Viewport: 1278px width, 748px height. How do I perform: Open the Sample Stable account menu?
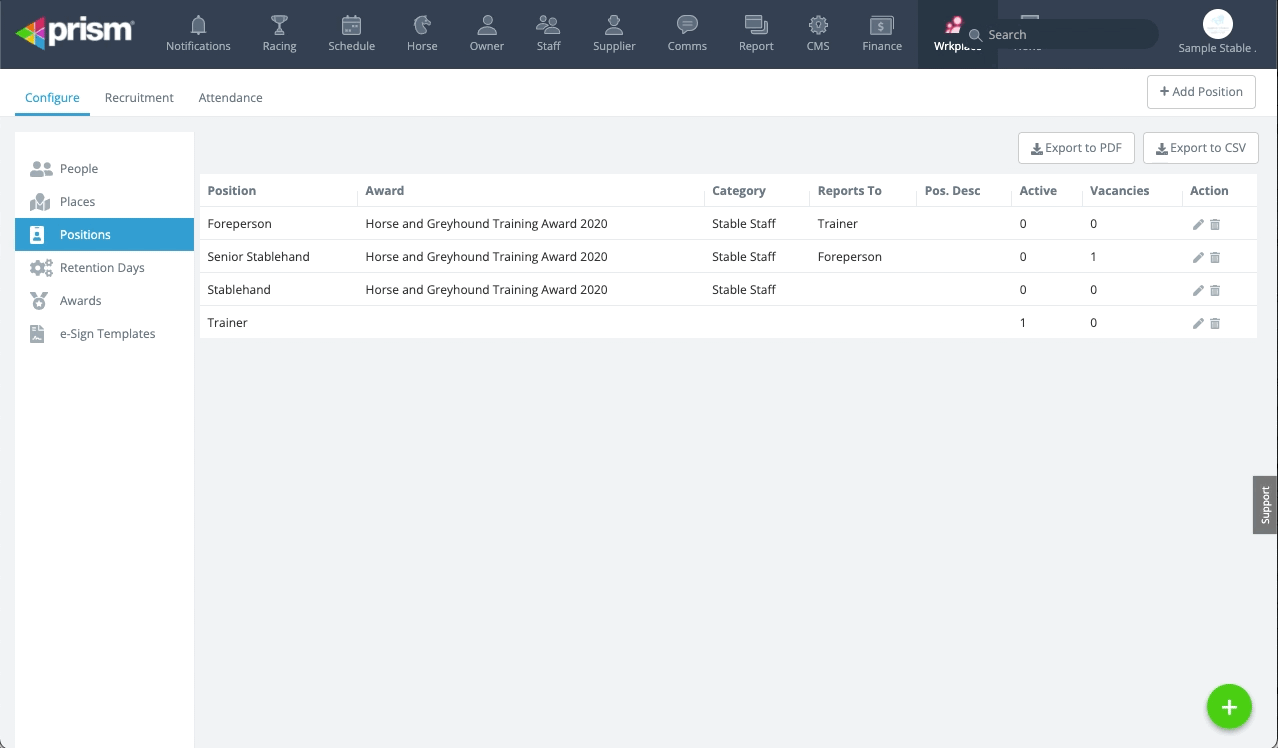click(1216, 33)
